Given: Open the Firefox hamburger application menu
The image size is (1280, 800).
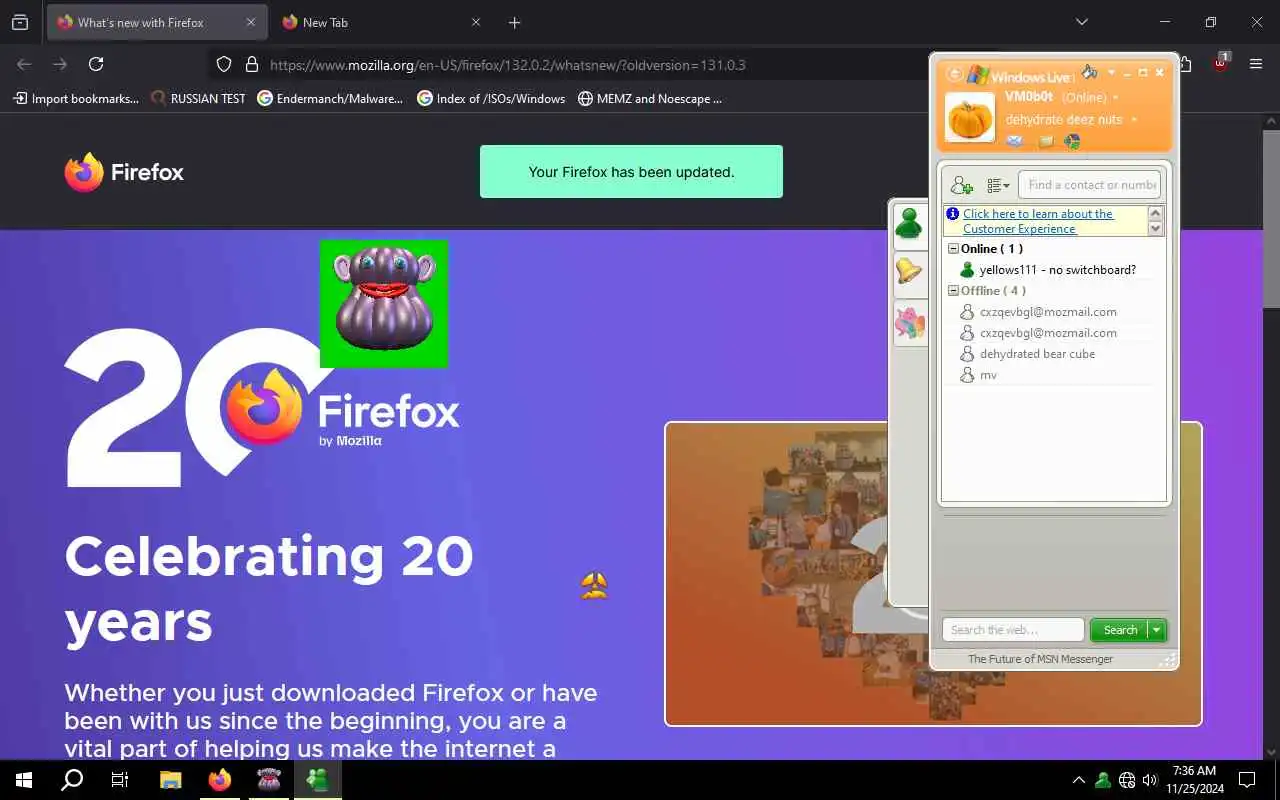Looking at the screenshot, I should pyautogui.click(x=1256, y=64).
